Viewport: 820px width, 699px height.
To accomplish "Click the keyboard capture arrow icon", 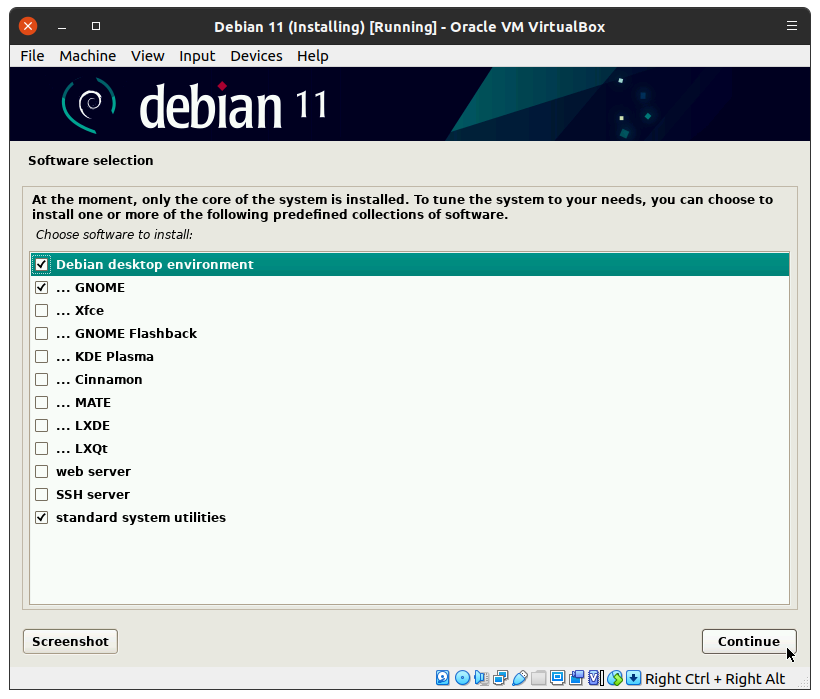I will (634, 678).
